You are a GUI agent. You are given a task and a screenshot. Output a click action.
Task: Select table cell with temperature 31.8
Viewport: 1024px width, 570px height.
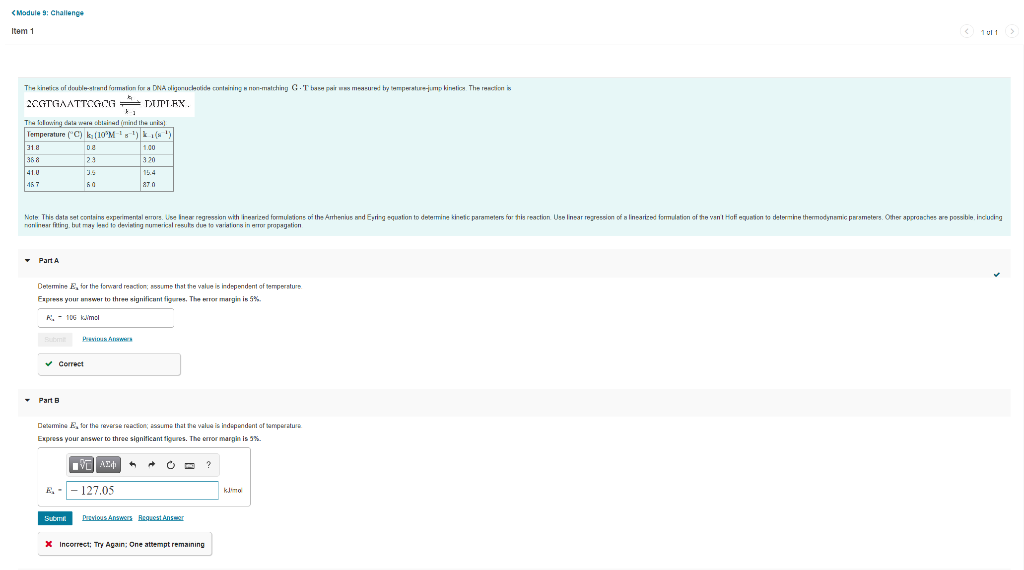[x=55, y=148]
